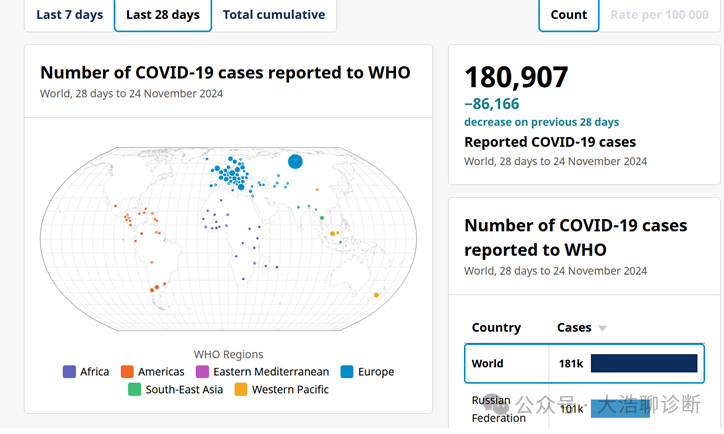Image resolution: width=724 pixels, height=434 pixels.
Task: Toggle the Rate per 100 000 mode
Action: tap(659, 15)
